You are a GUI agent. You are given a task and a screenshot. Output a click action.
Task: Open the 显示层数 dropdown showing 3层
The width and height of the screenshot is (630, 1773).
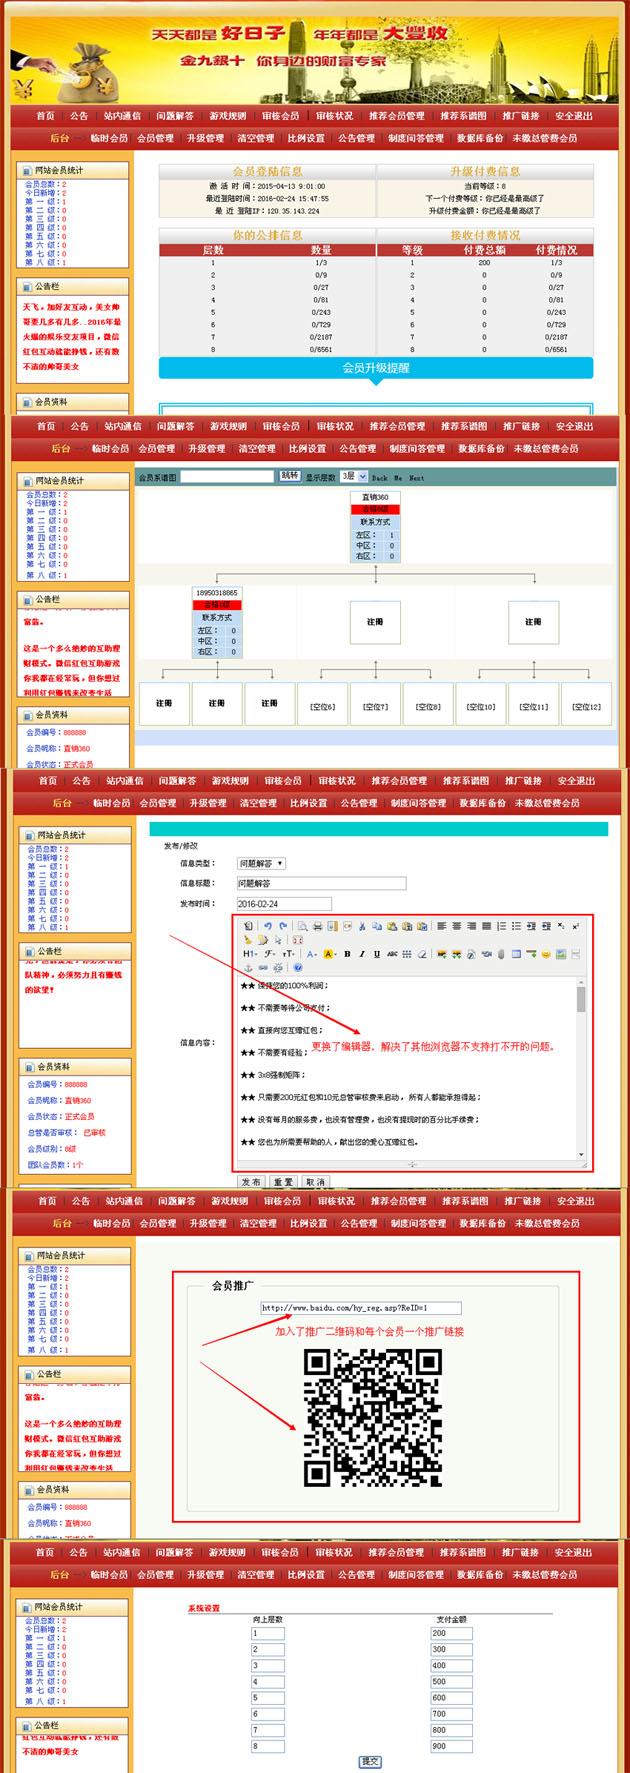354,477
